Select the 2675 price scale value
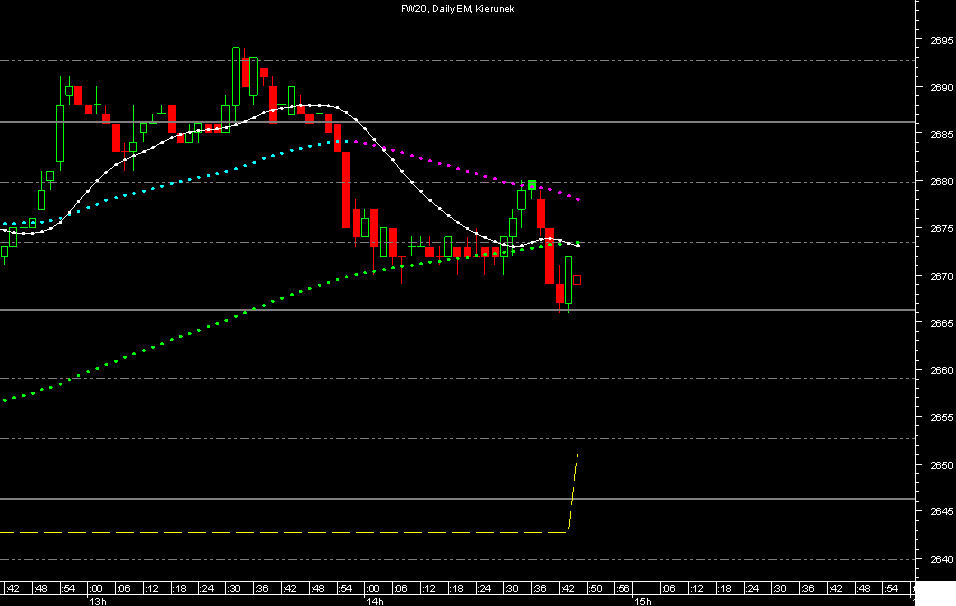 click(x=941, y=229)
